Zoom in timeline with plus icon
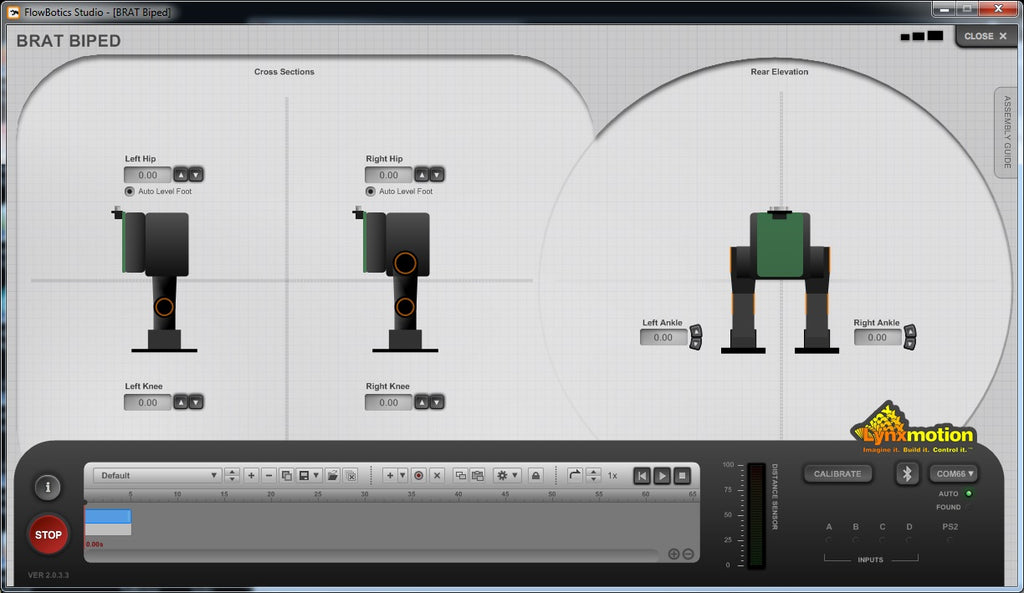Image resolution: width=1024 pixels, height=593 pixels. (x=673, y=554)
